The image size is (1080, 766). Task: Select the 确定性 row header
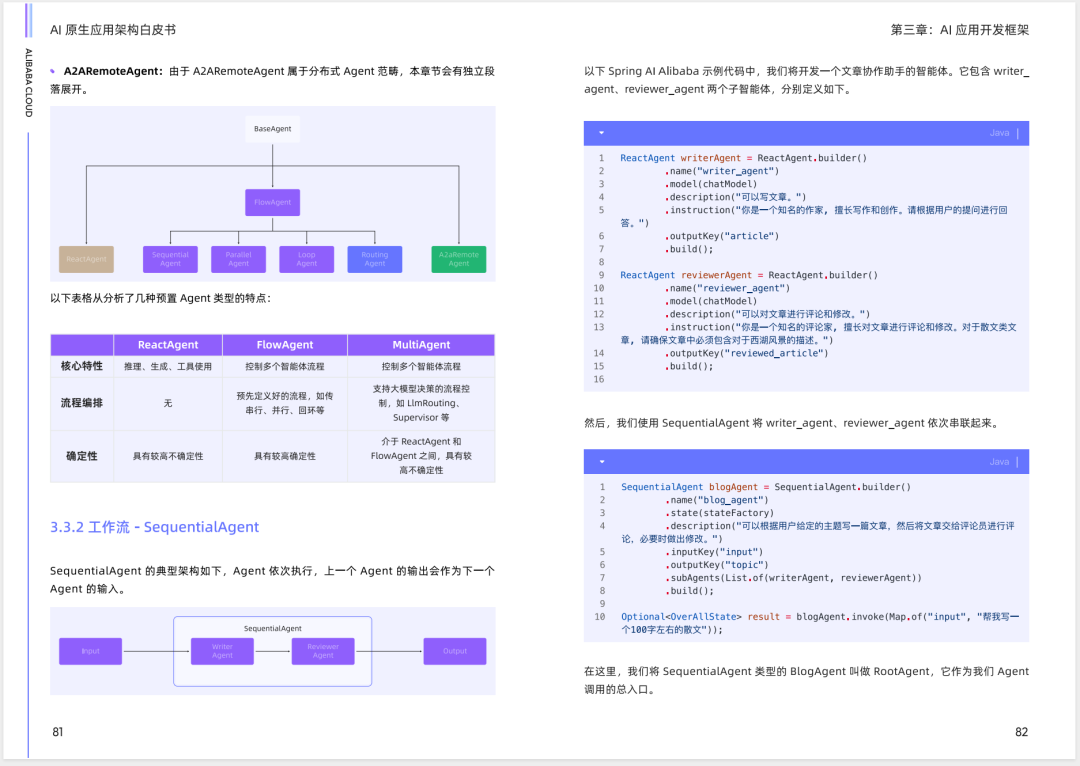82,456
